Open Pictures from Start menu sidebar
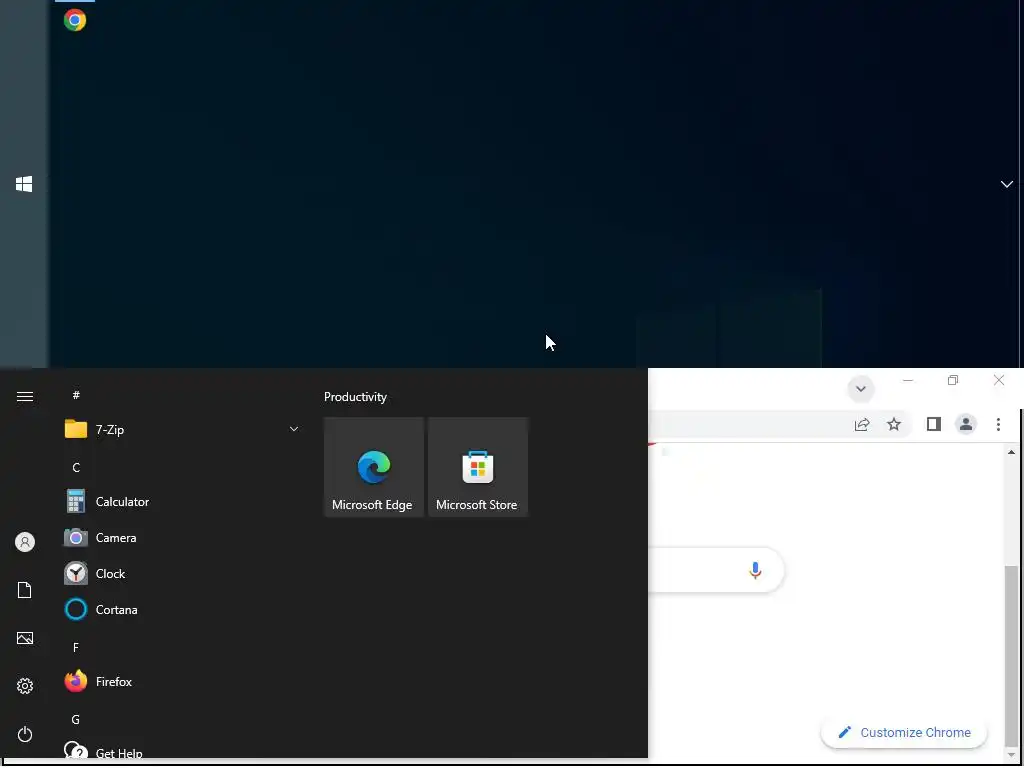The width and height of the screenshot is (1024, 768). [25, 638]
